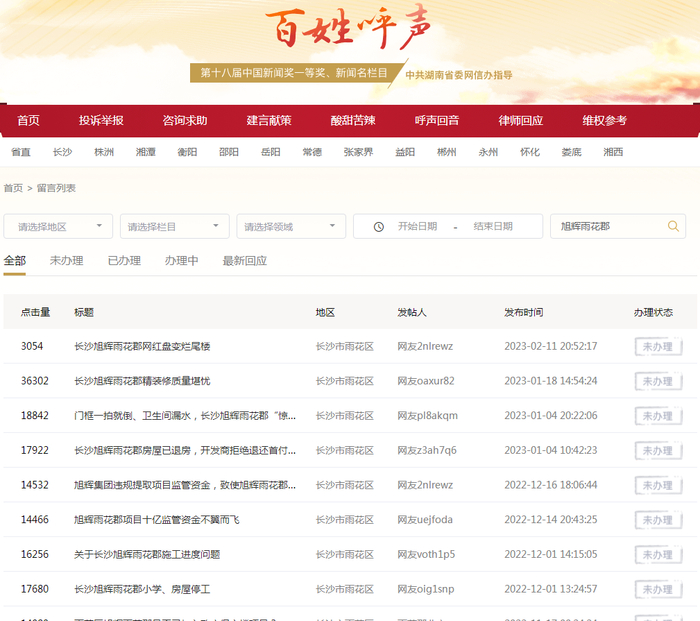
Task: Open the 请选择领域 dropdown
Action: pos(291,226)
